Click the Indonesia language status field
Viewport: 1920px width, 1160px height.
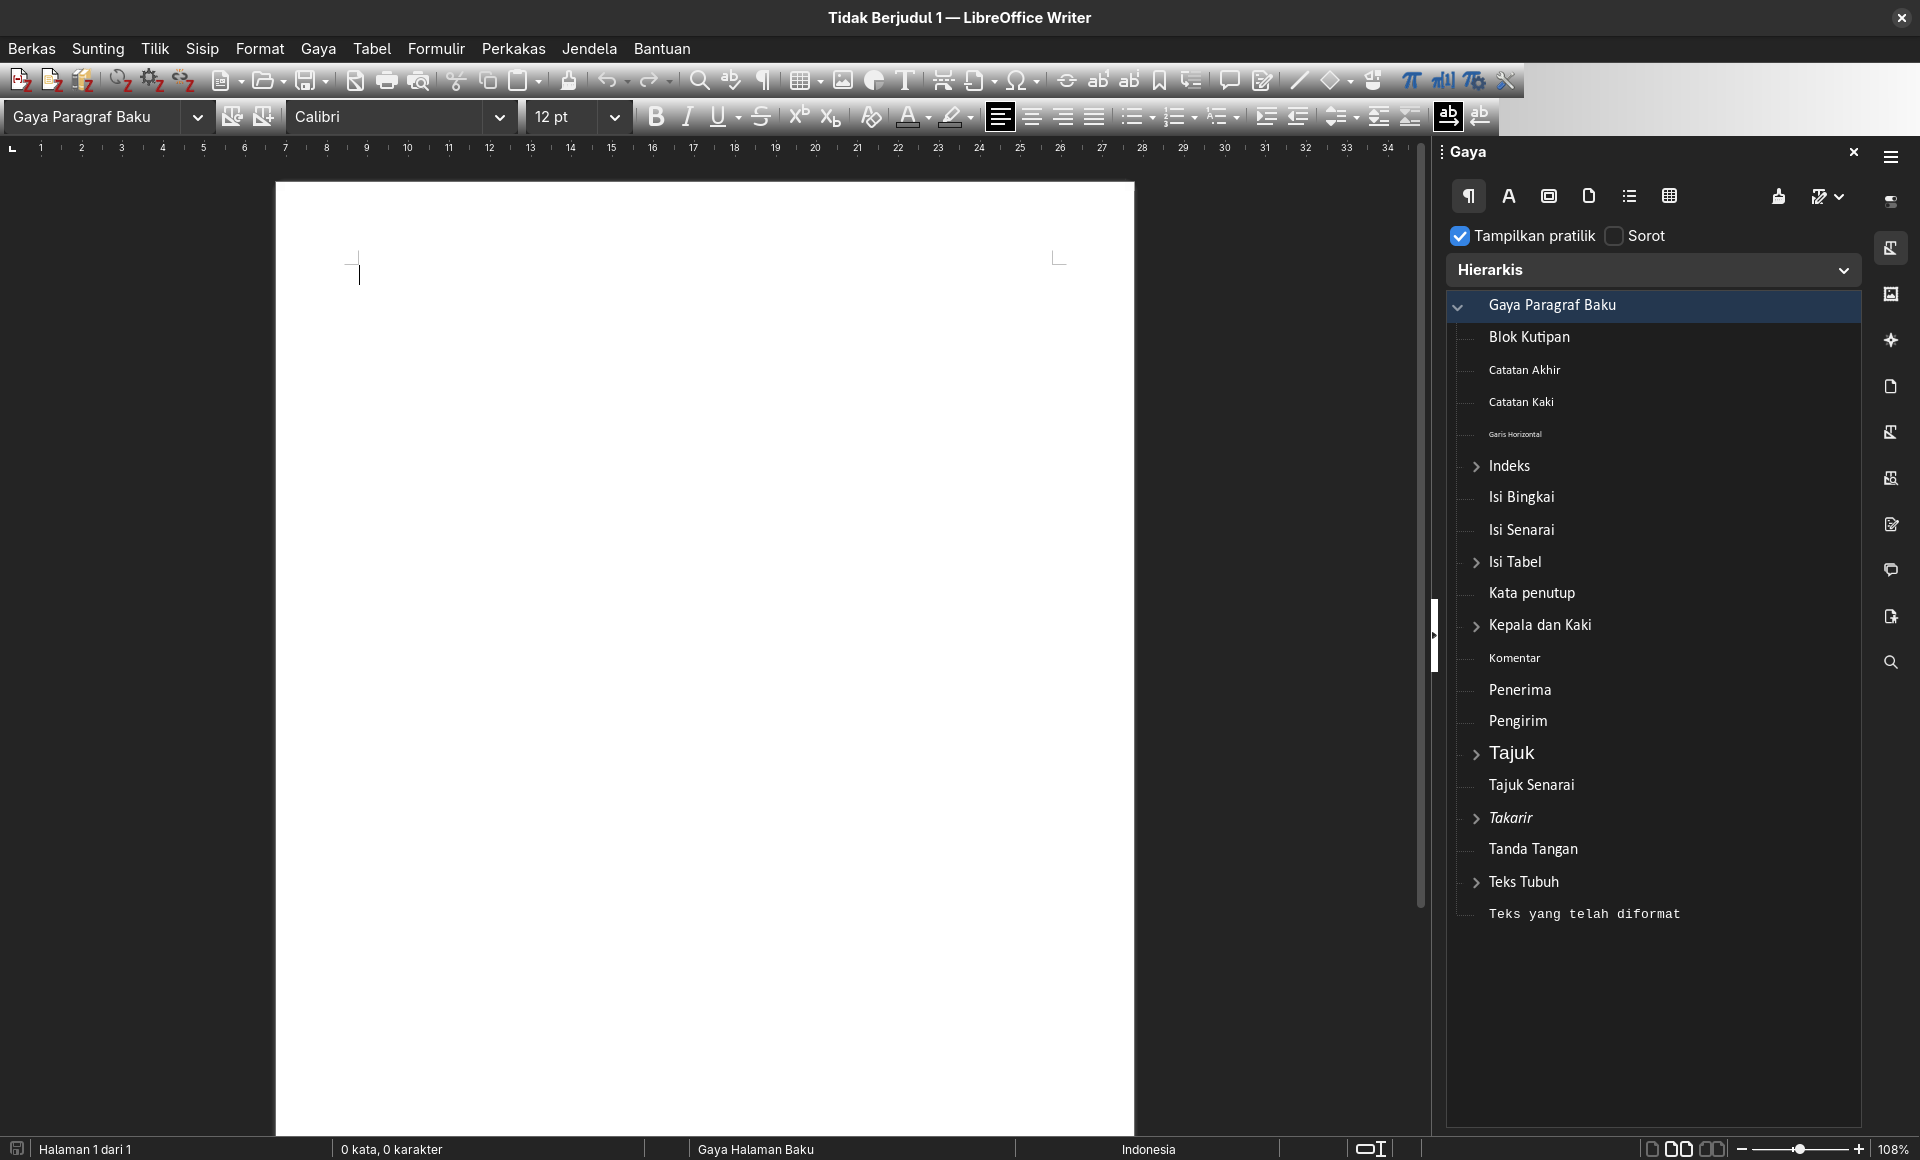click(x=1147, y=1149)
